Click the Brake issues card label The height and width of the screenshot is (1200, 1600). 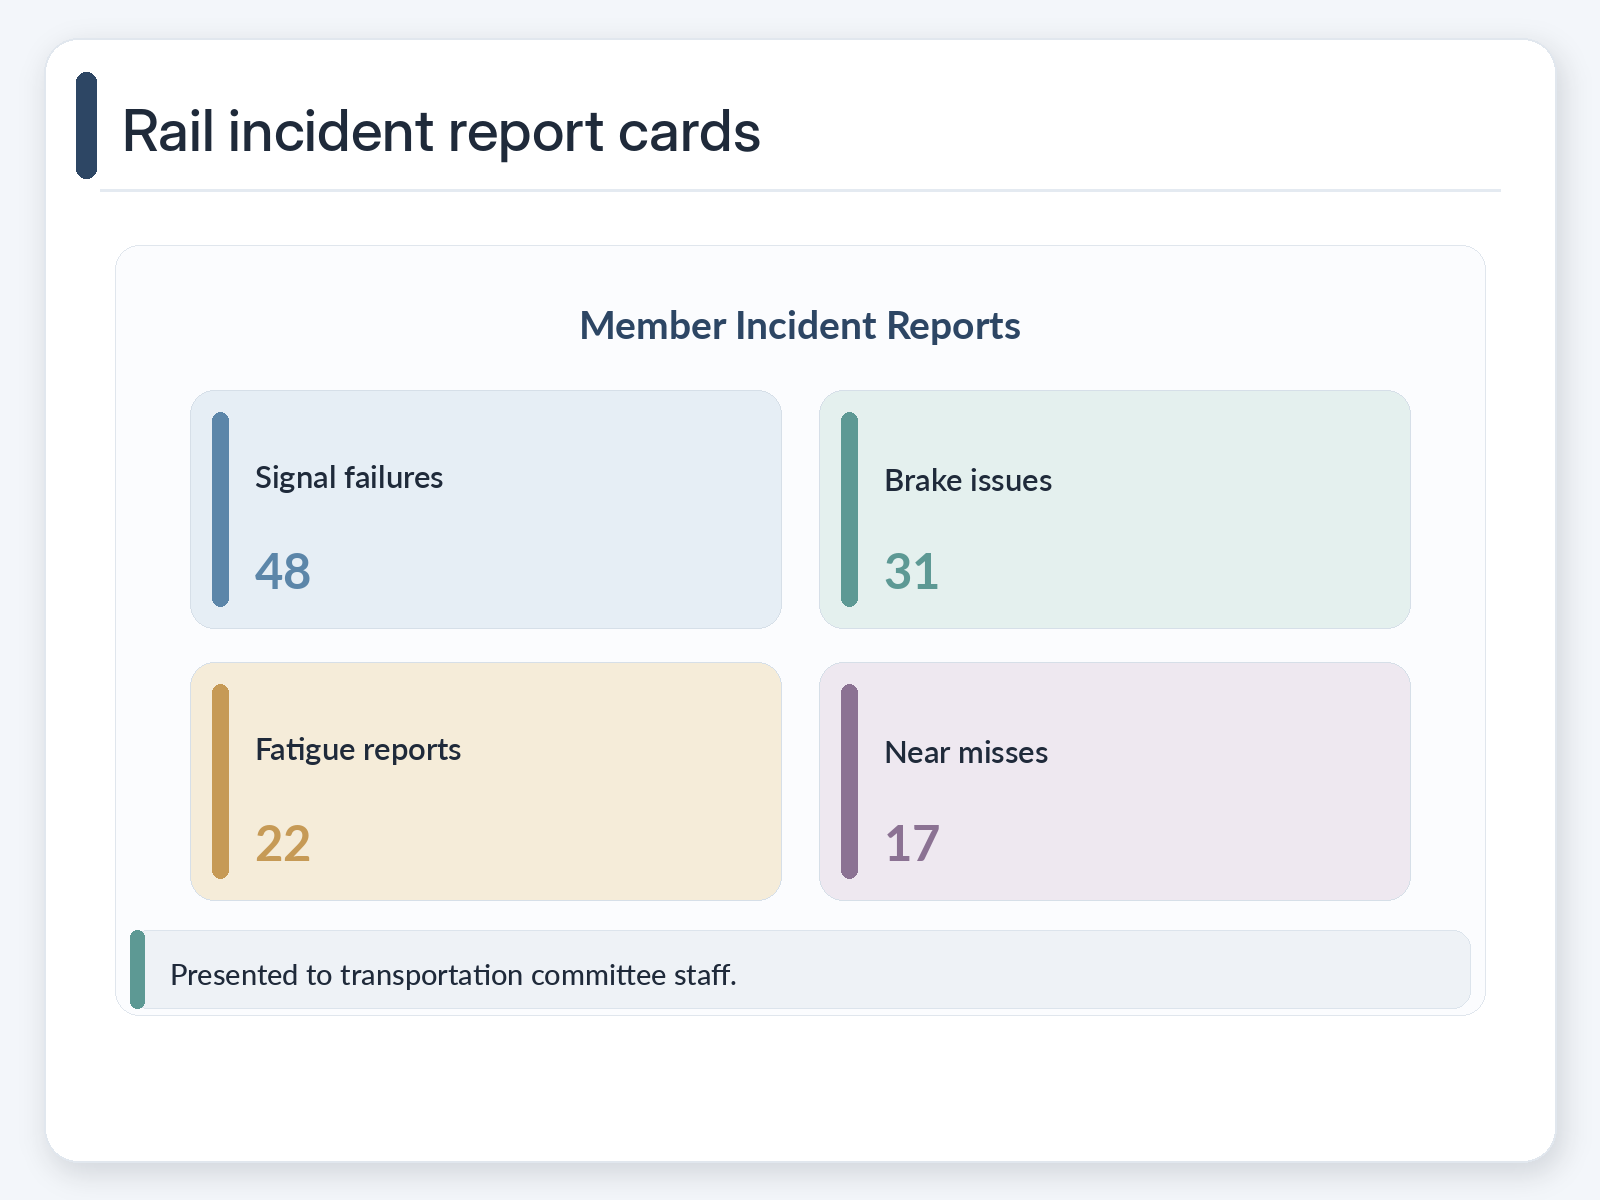tap(968, 481)
